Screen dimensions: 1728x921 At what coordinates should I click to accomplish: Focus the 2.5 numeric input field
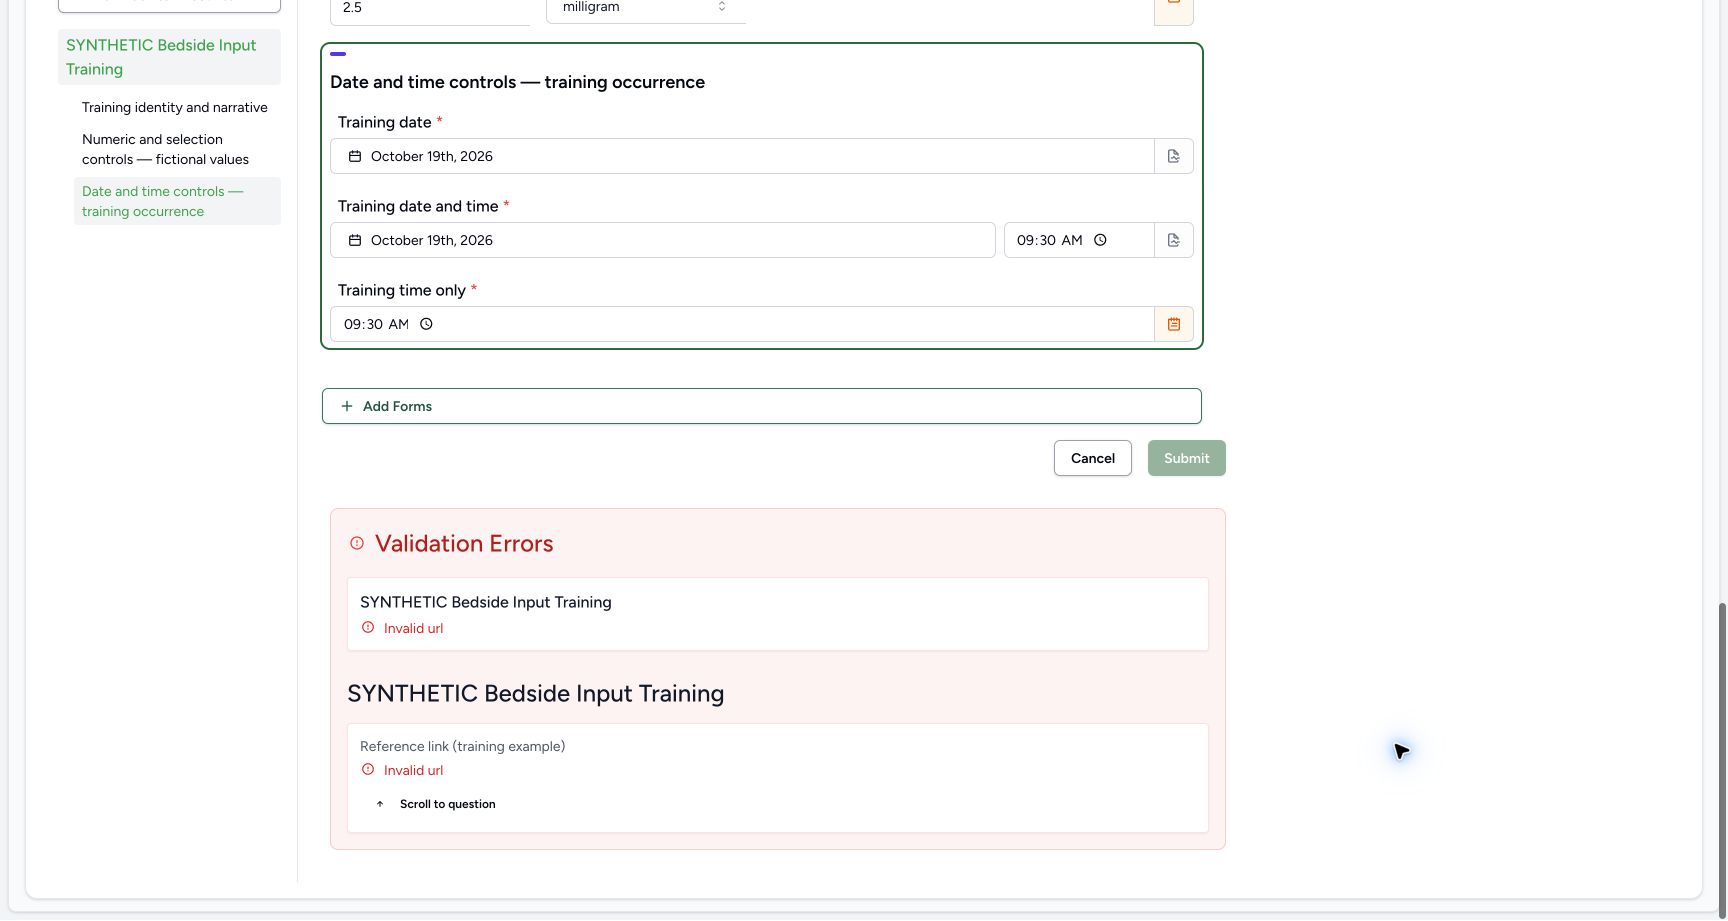tap(430, 8)
